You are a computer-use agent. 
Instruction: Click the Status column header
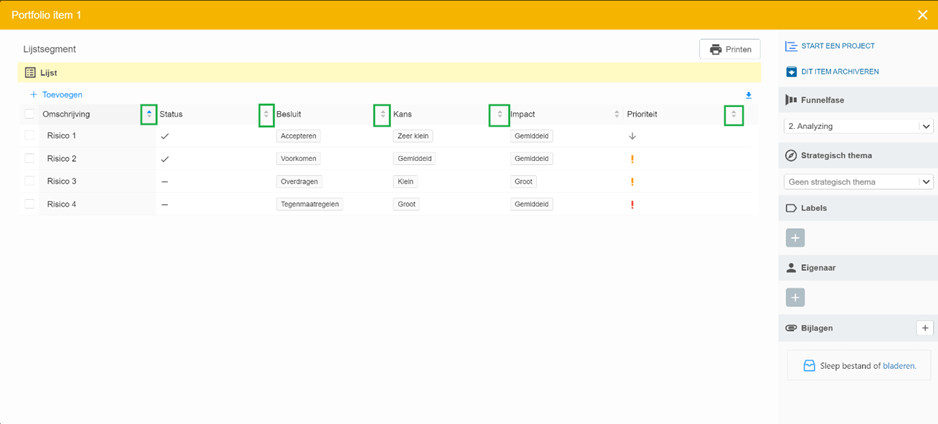pyautogui.click(x=171, y=114)
